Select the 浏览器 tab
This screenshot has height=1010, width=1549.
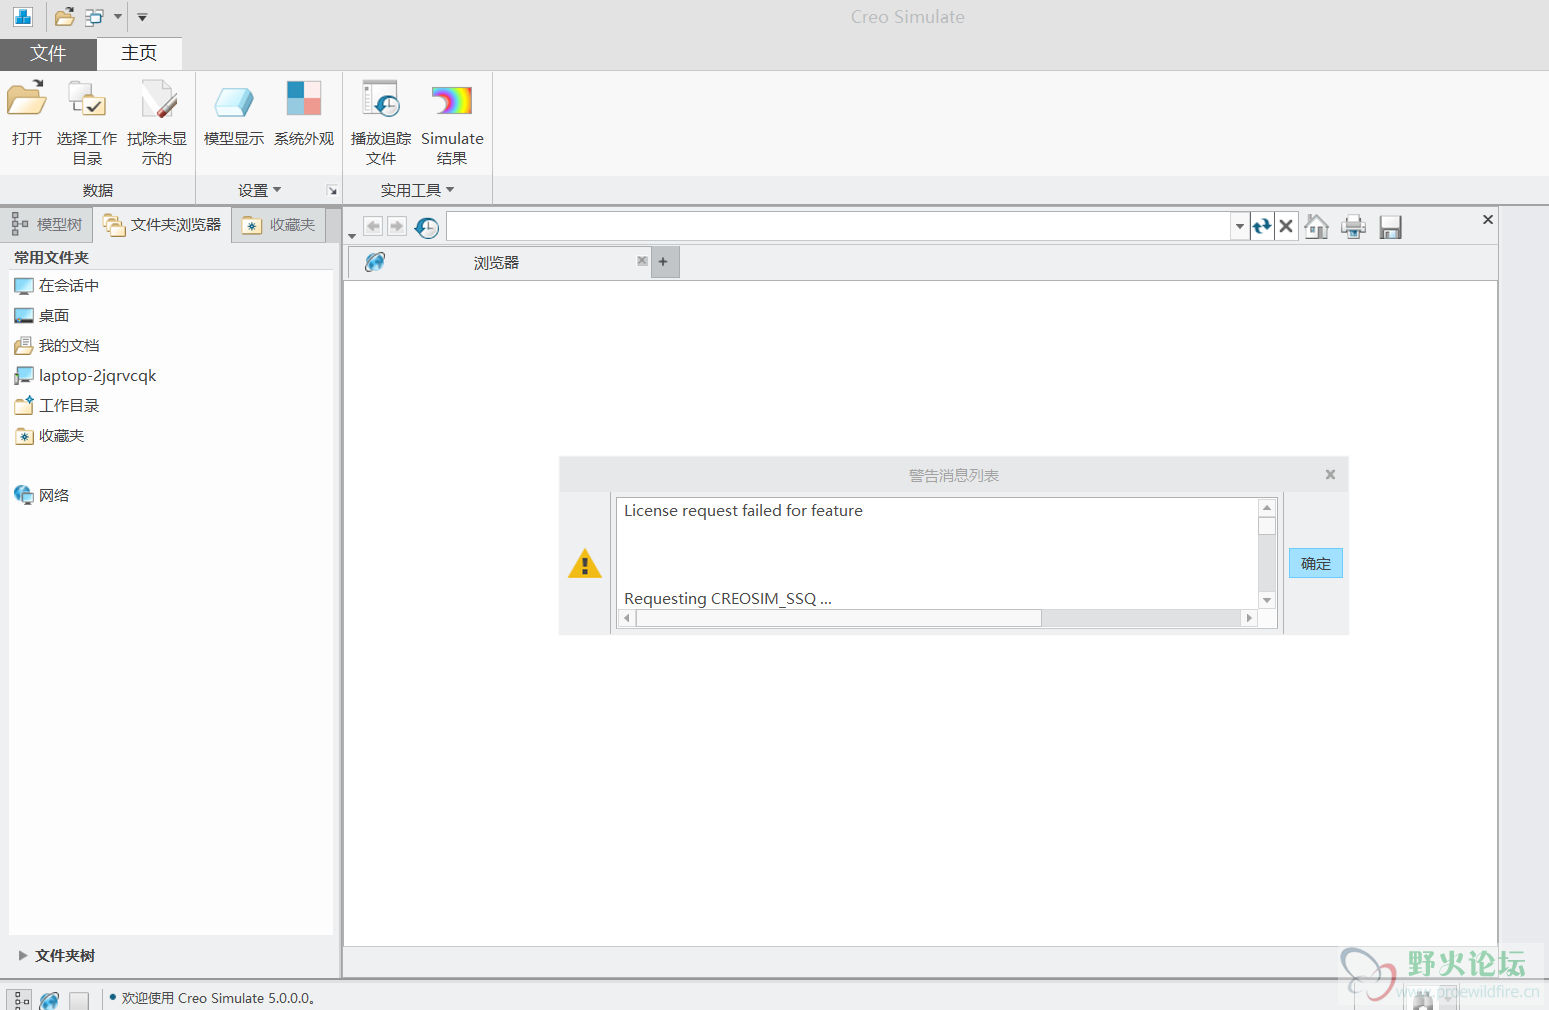[500, 262]
